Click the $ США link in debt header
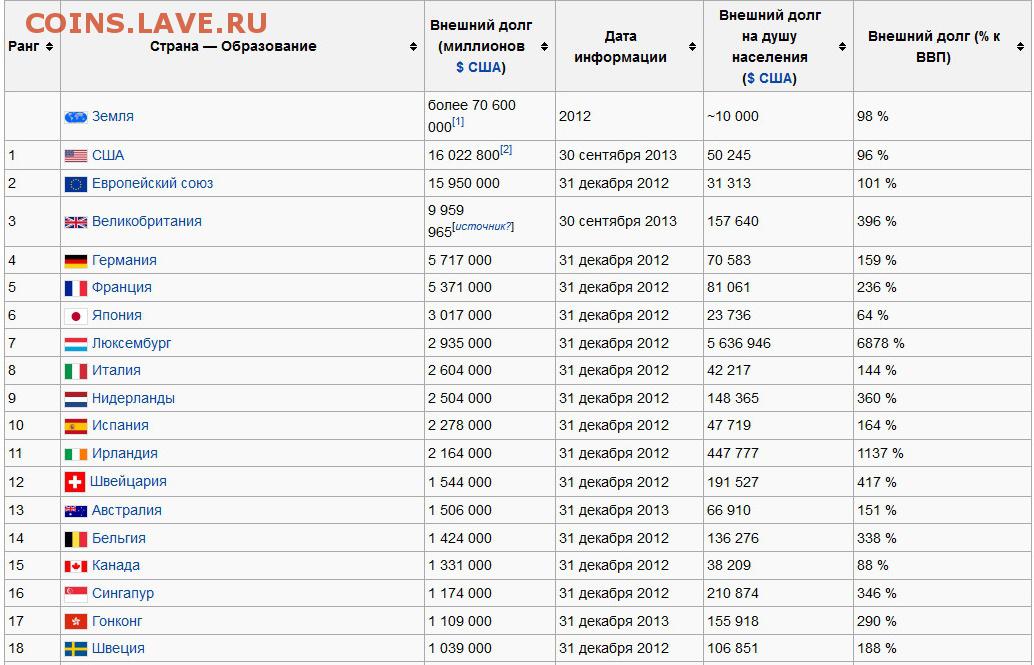 click(x=480, y=68)
